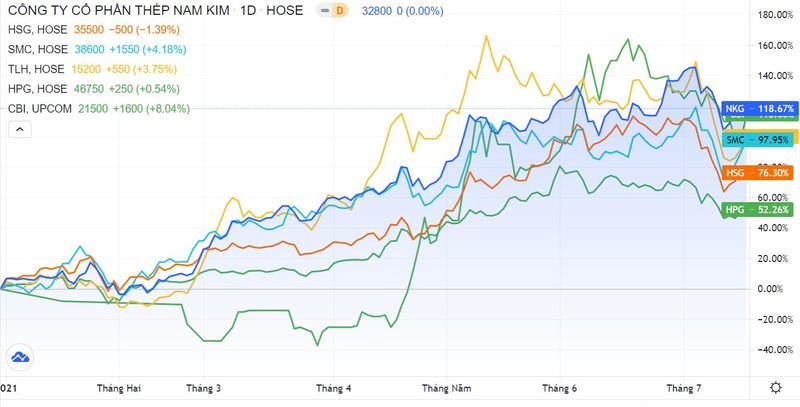This screenshot has height=407, width=800.
Task: Collapse the legend with the arrow button
Action: pyautogui.click(x=17, y=127)
